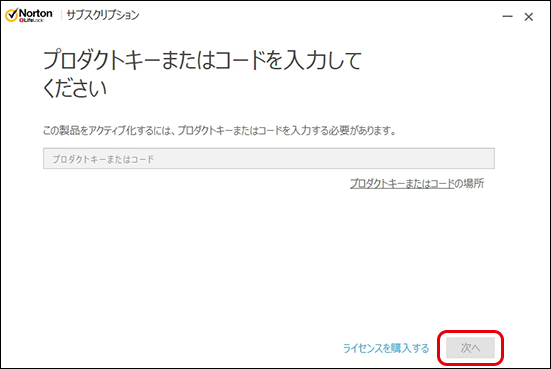
Task: Close the Norton subscription window
Action: tap(529, 17)
